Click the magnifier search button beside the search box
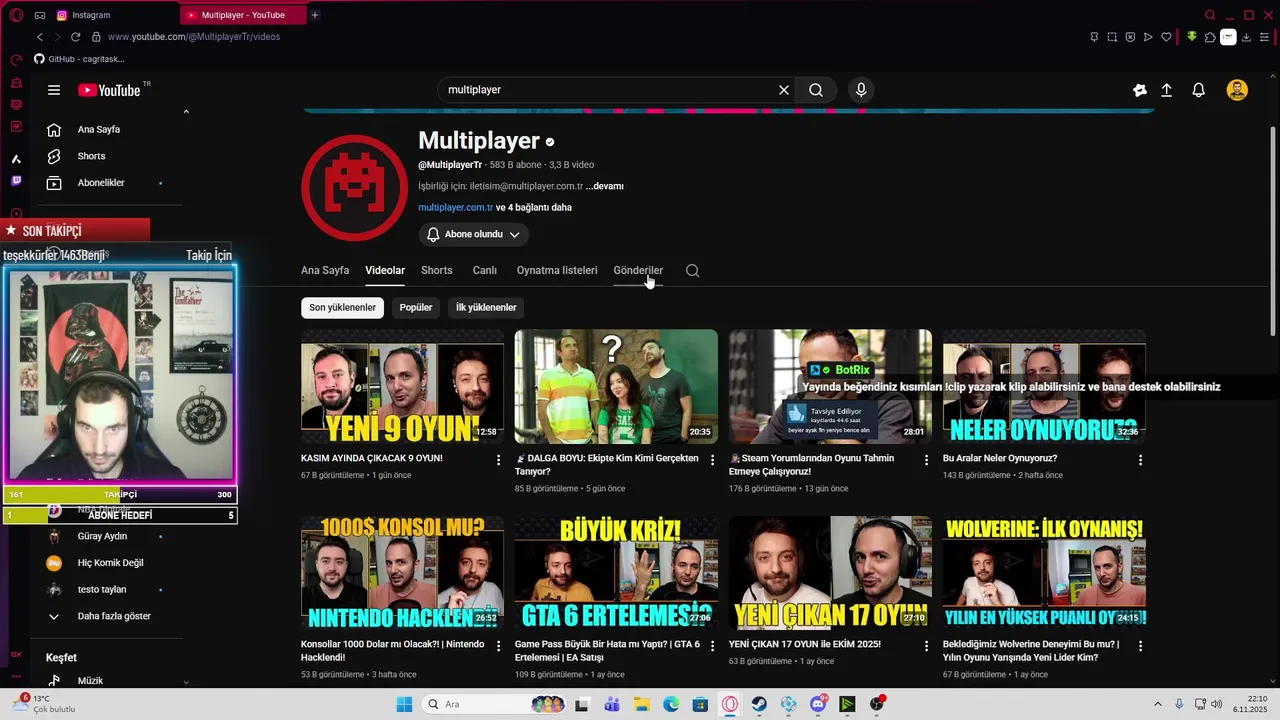Screen dimensions: 1280x720 click(816, 90)
